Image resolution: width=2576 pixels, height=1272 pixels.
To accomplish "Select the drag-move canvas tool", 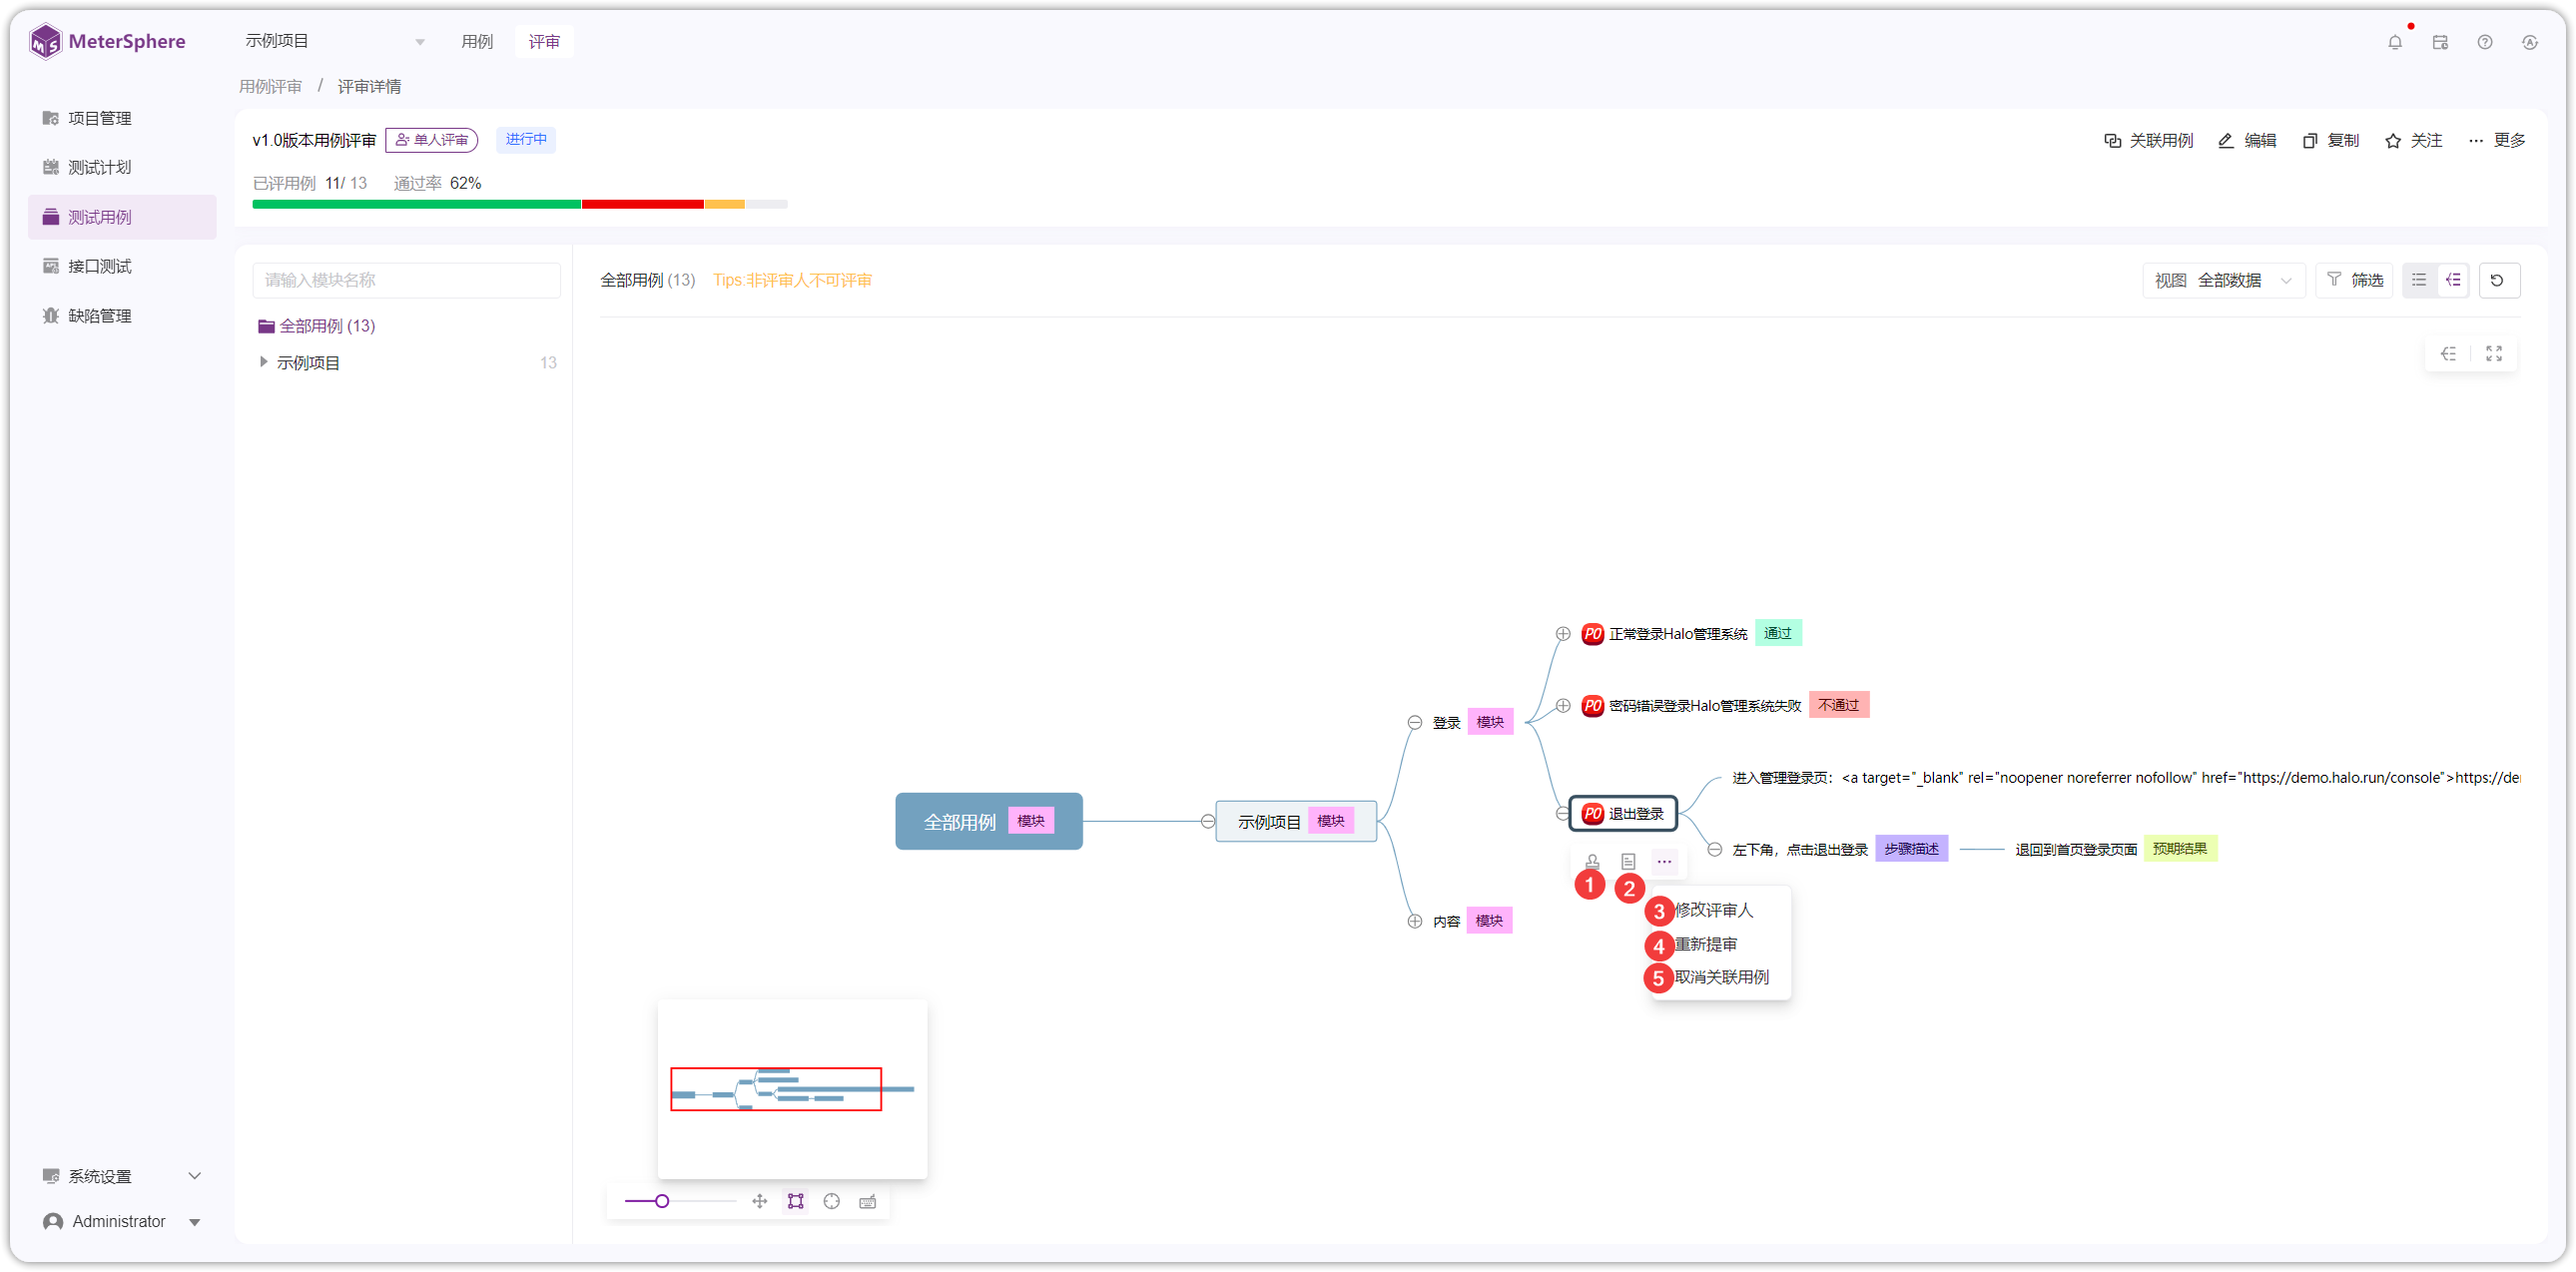I will (x=759, y=1201).
